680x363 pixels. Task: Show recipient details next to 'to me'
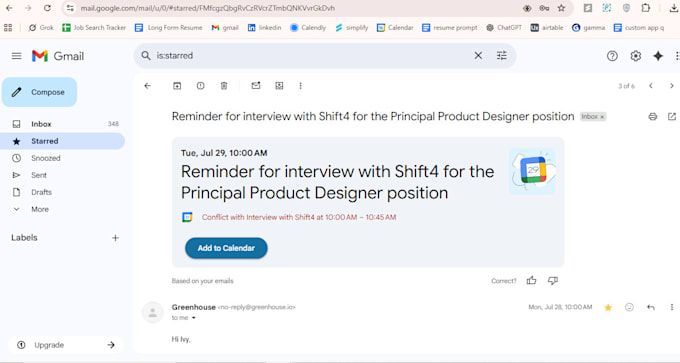[x=194, y=318]
